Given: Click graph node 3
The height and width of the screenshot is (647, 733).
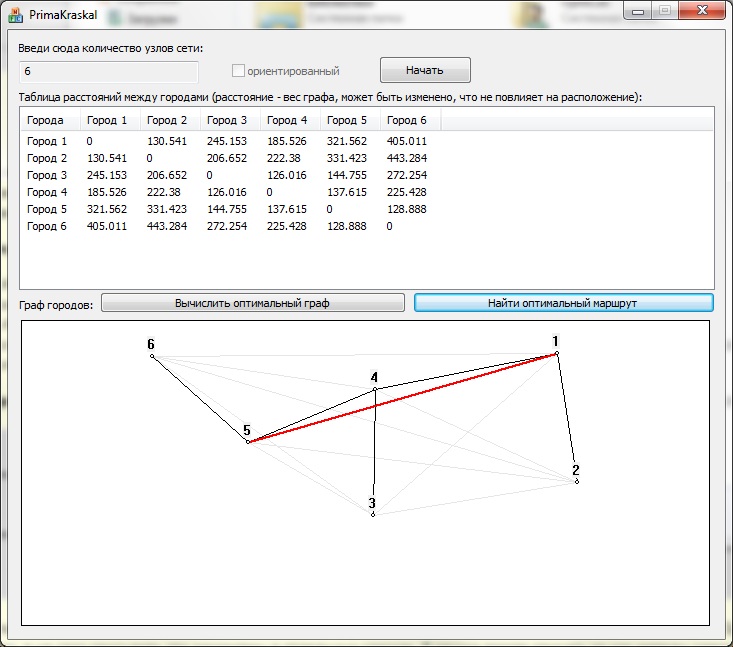Looking at the screenshot, I should tap(373, 515).
